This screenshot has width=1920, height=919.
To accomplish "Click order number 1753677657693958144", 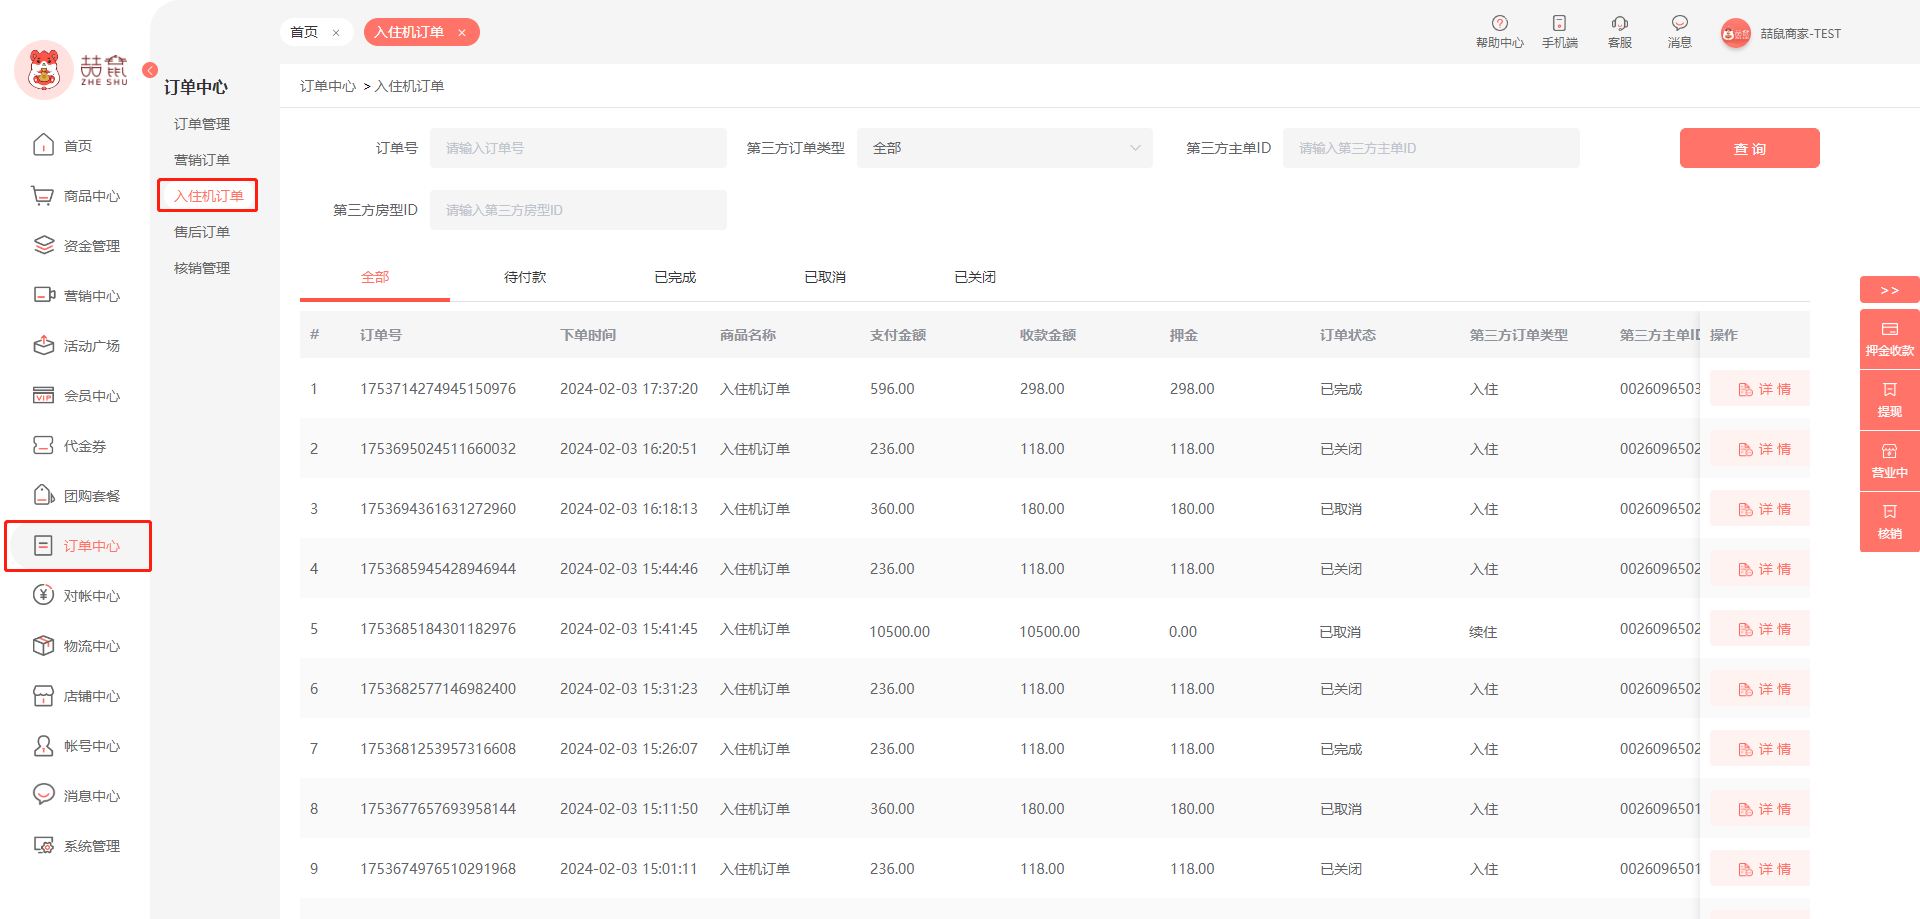I will (438, 809).
